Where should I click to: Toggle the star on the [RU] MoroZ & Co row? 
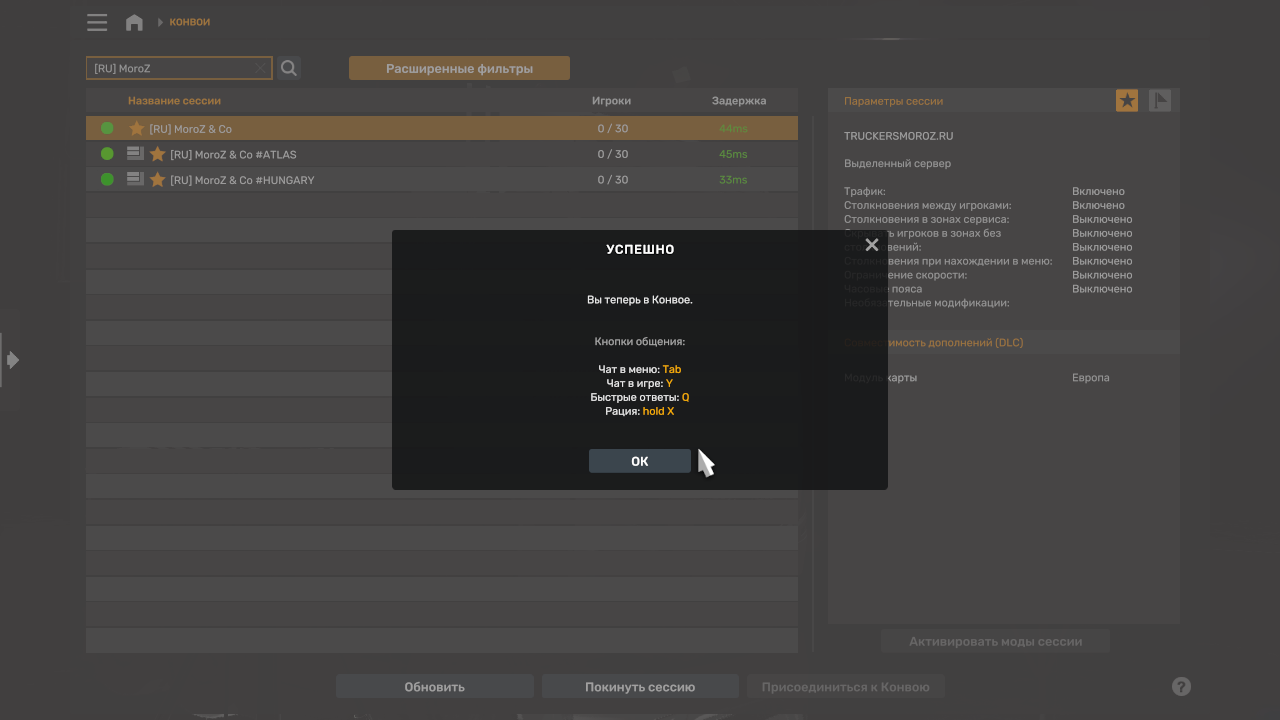(x=137, y=129)
